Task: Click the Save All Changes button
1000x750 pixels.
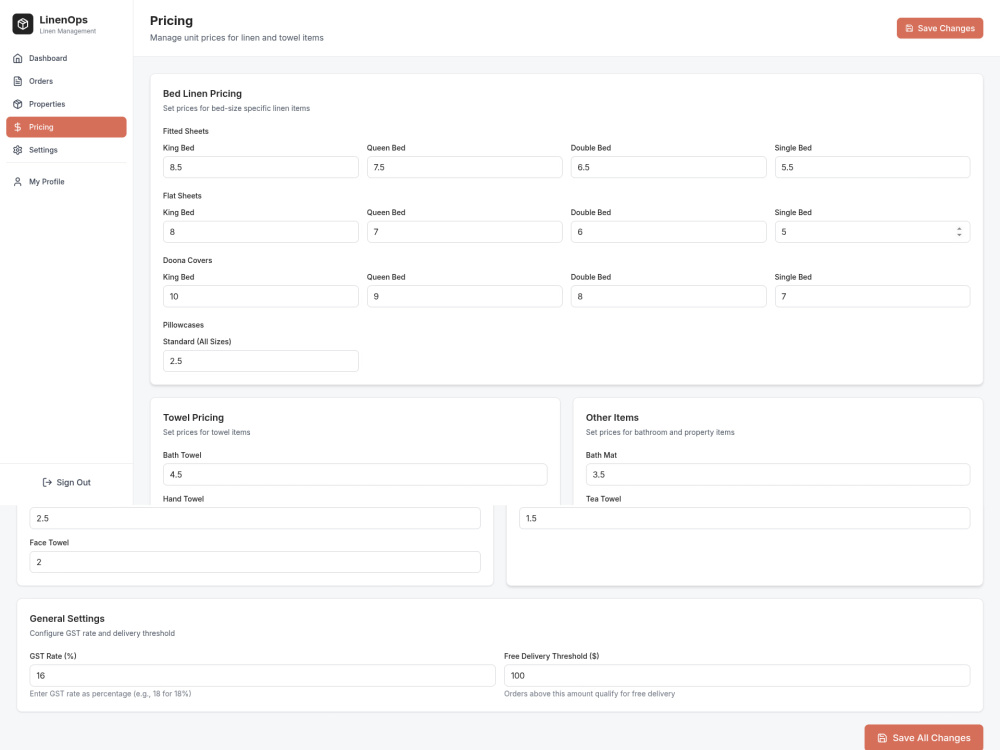Action: [923, 738]
